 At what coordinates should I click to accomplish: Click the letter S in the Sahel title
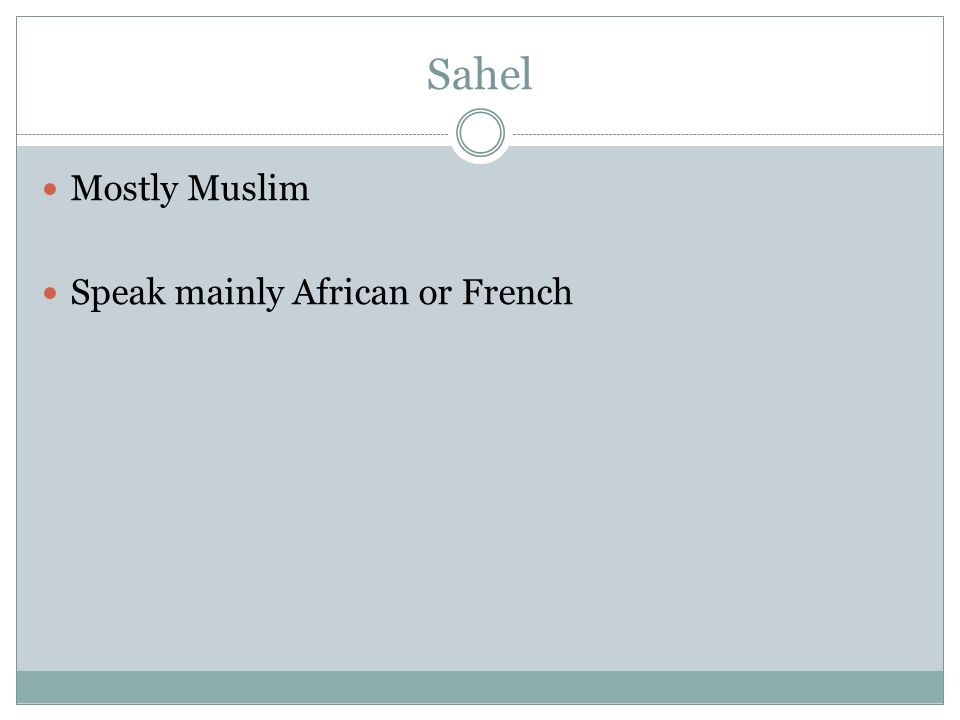pos(438,75)
